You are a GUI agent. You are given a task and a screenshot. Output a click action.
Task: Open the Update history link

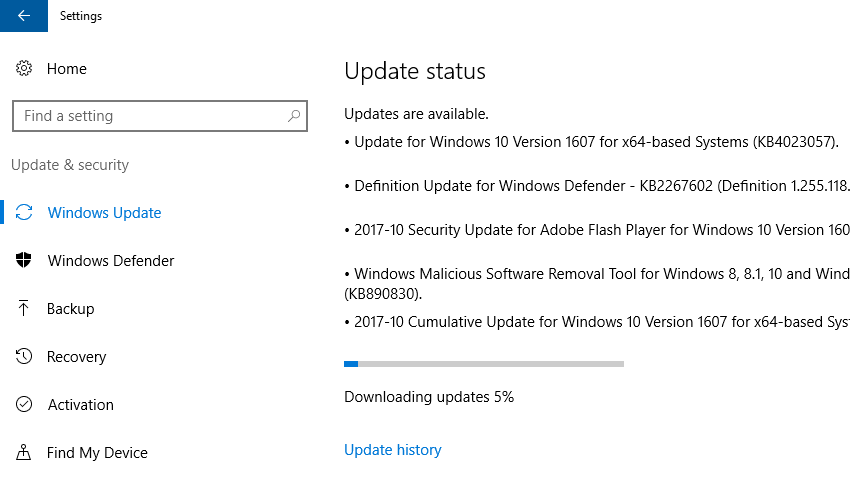[393, 450]
